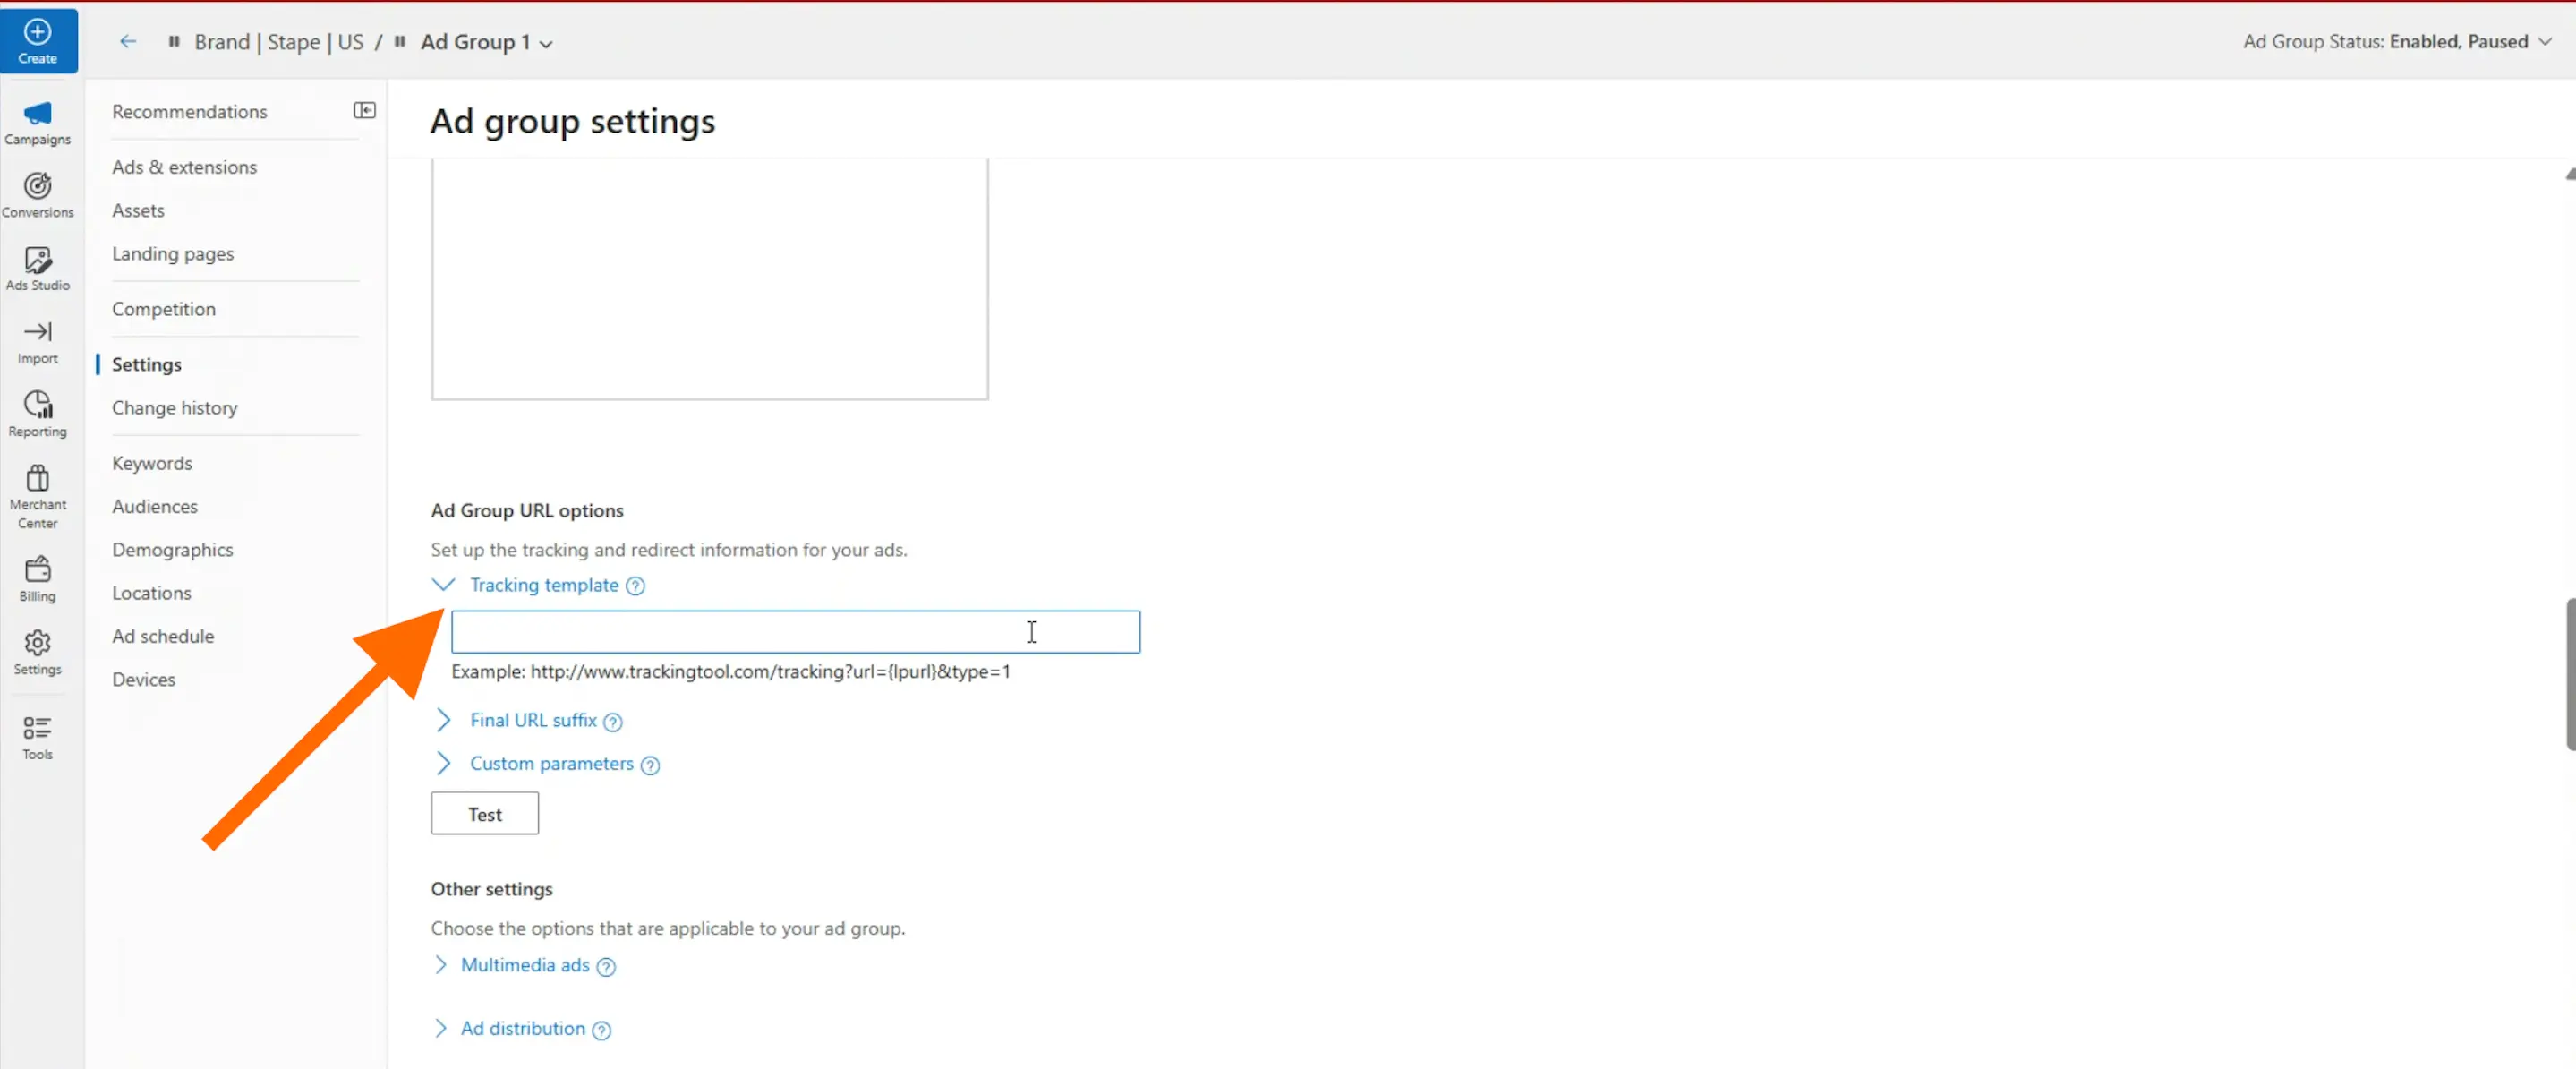Open Billing wallet icon
2576x1069 pixels.
click(x=38, y=569)
